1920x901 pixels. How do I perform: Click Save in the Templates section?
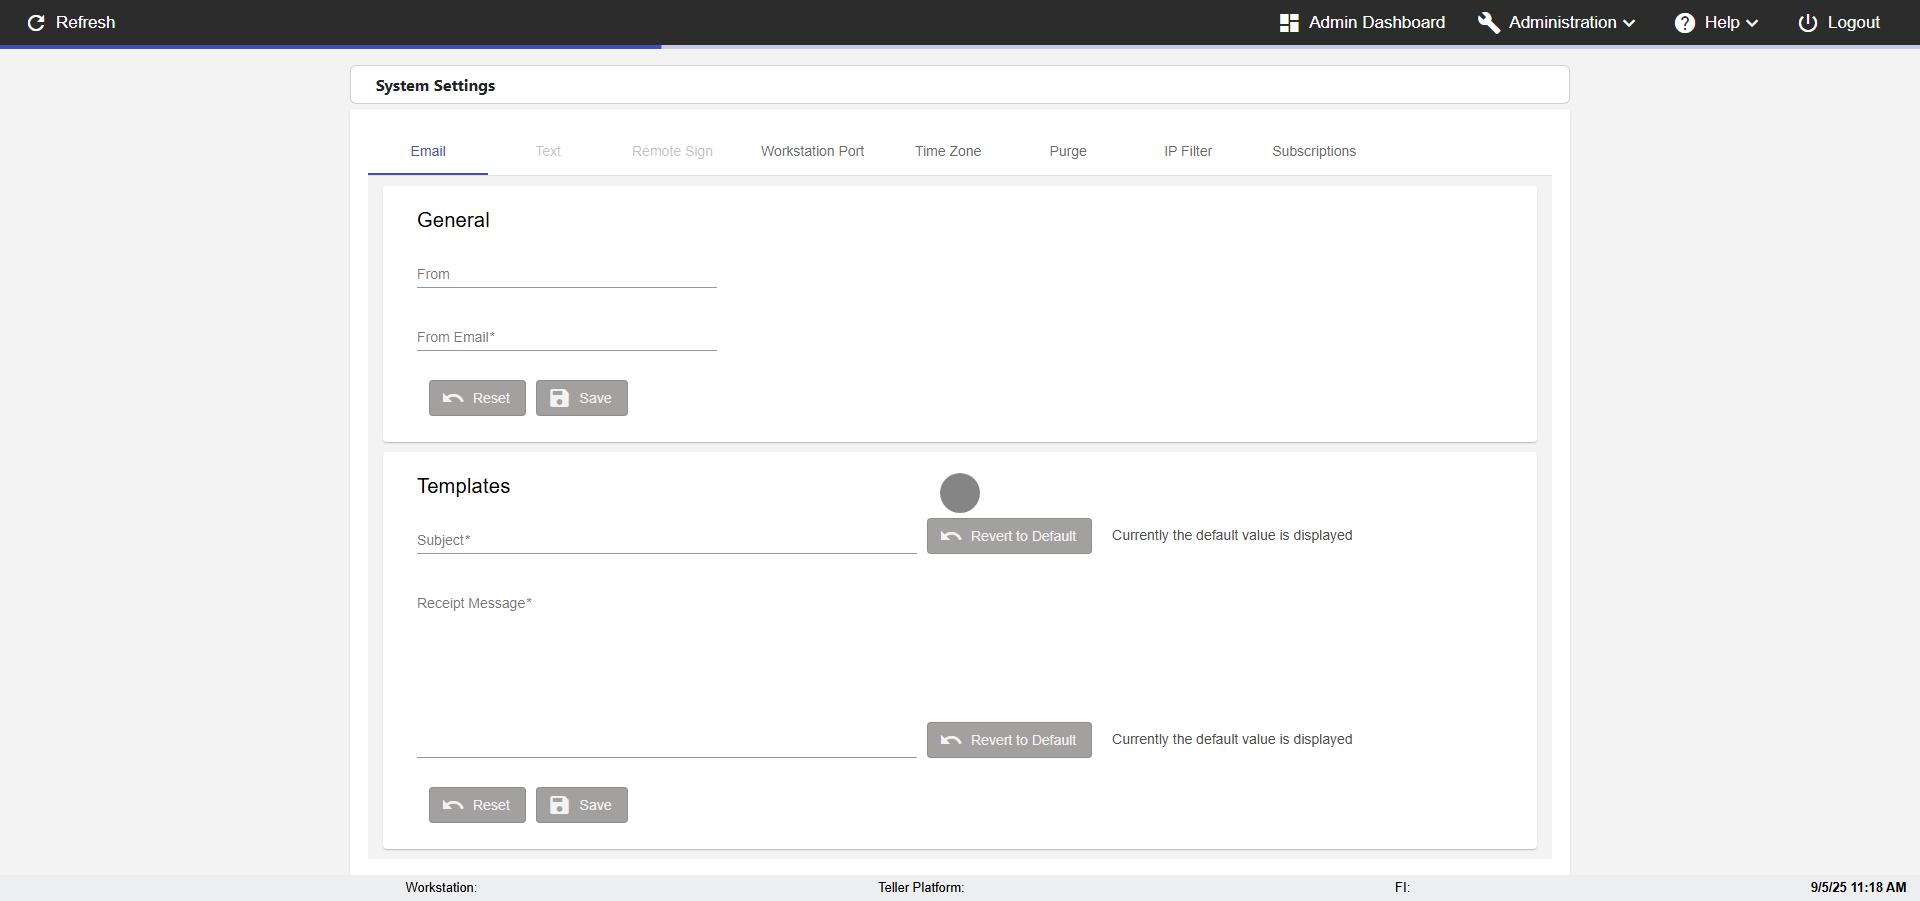582,805
